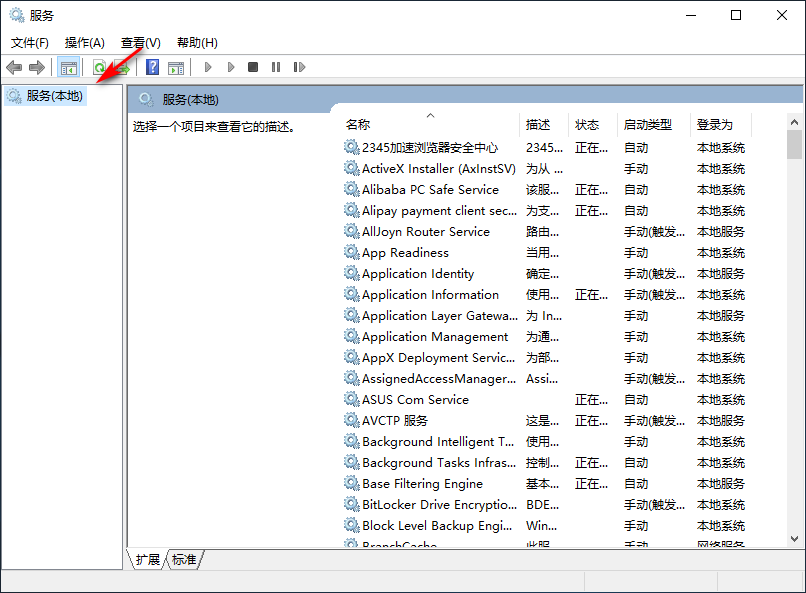806x593 pixels.
Task: Click the Pause Service icon
Action: [276, 67]
